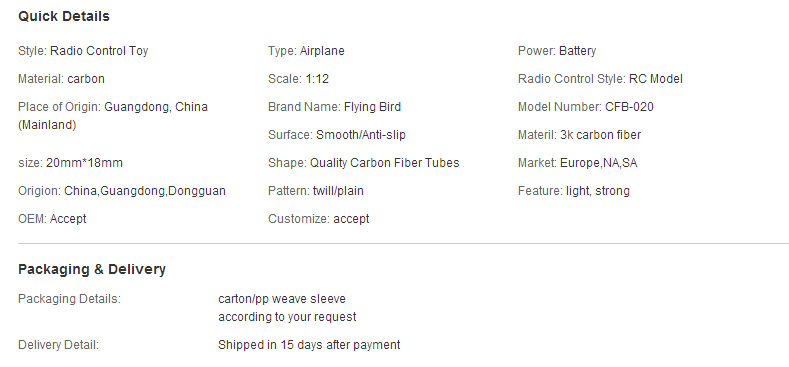Click Radio Control Style: RC Model
Screen dimensions: 789x367
click(600, 79)
